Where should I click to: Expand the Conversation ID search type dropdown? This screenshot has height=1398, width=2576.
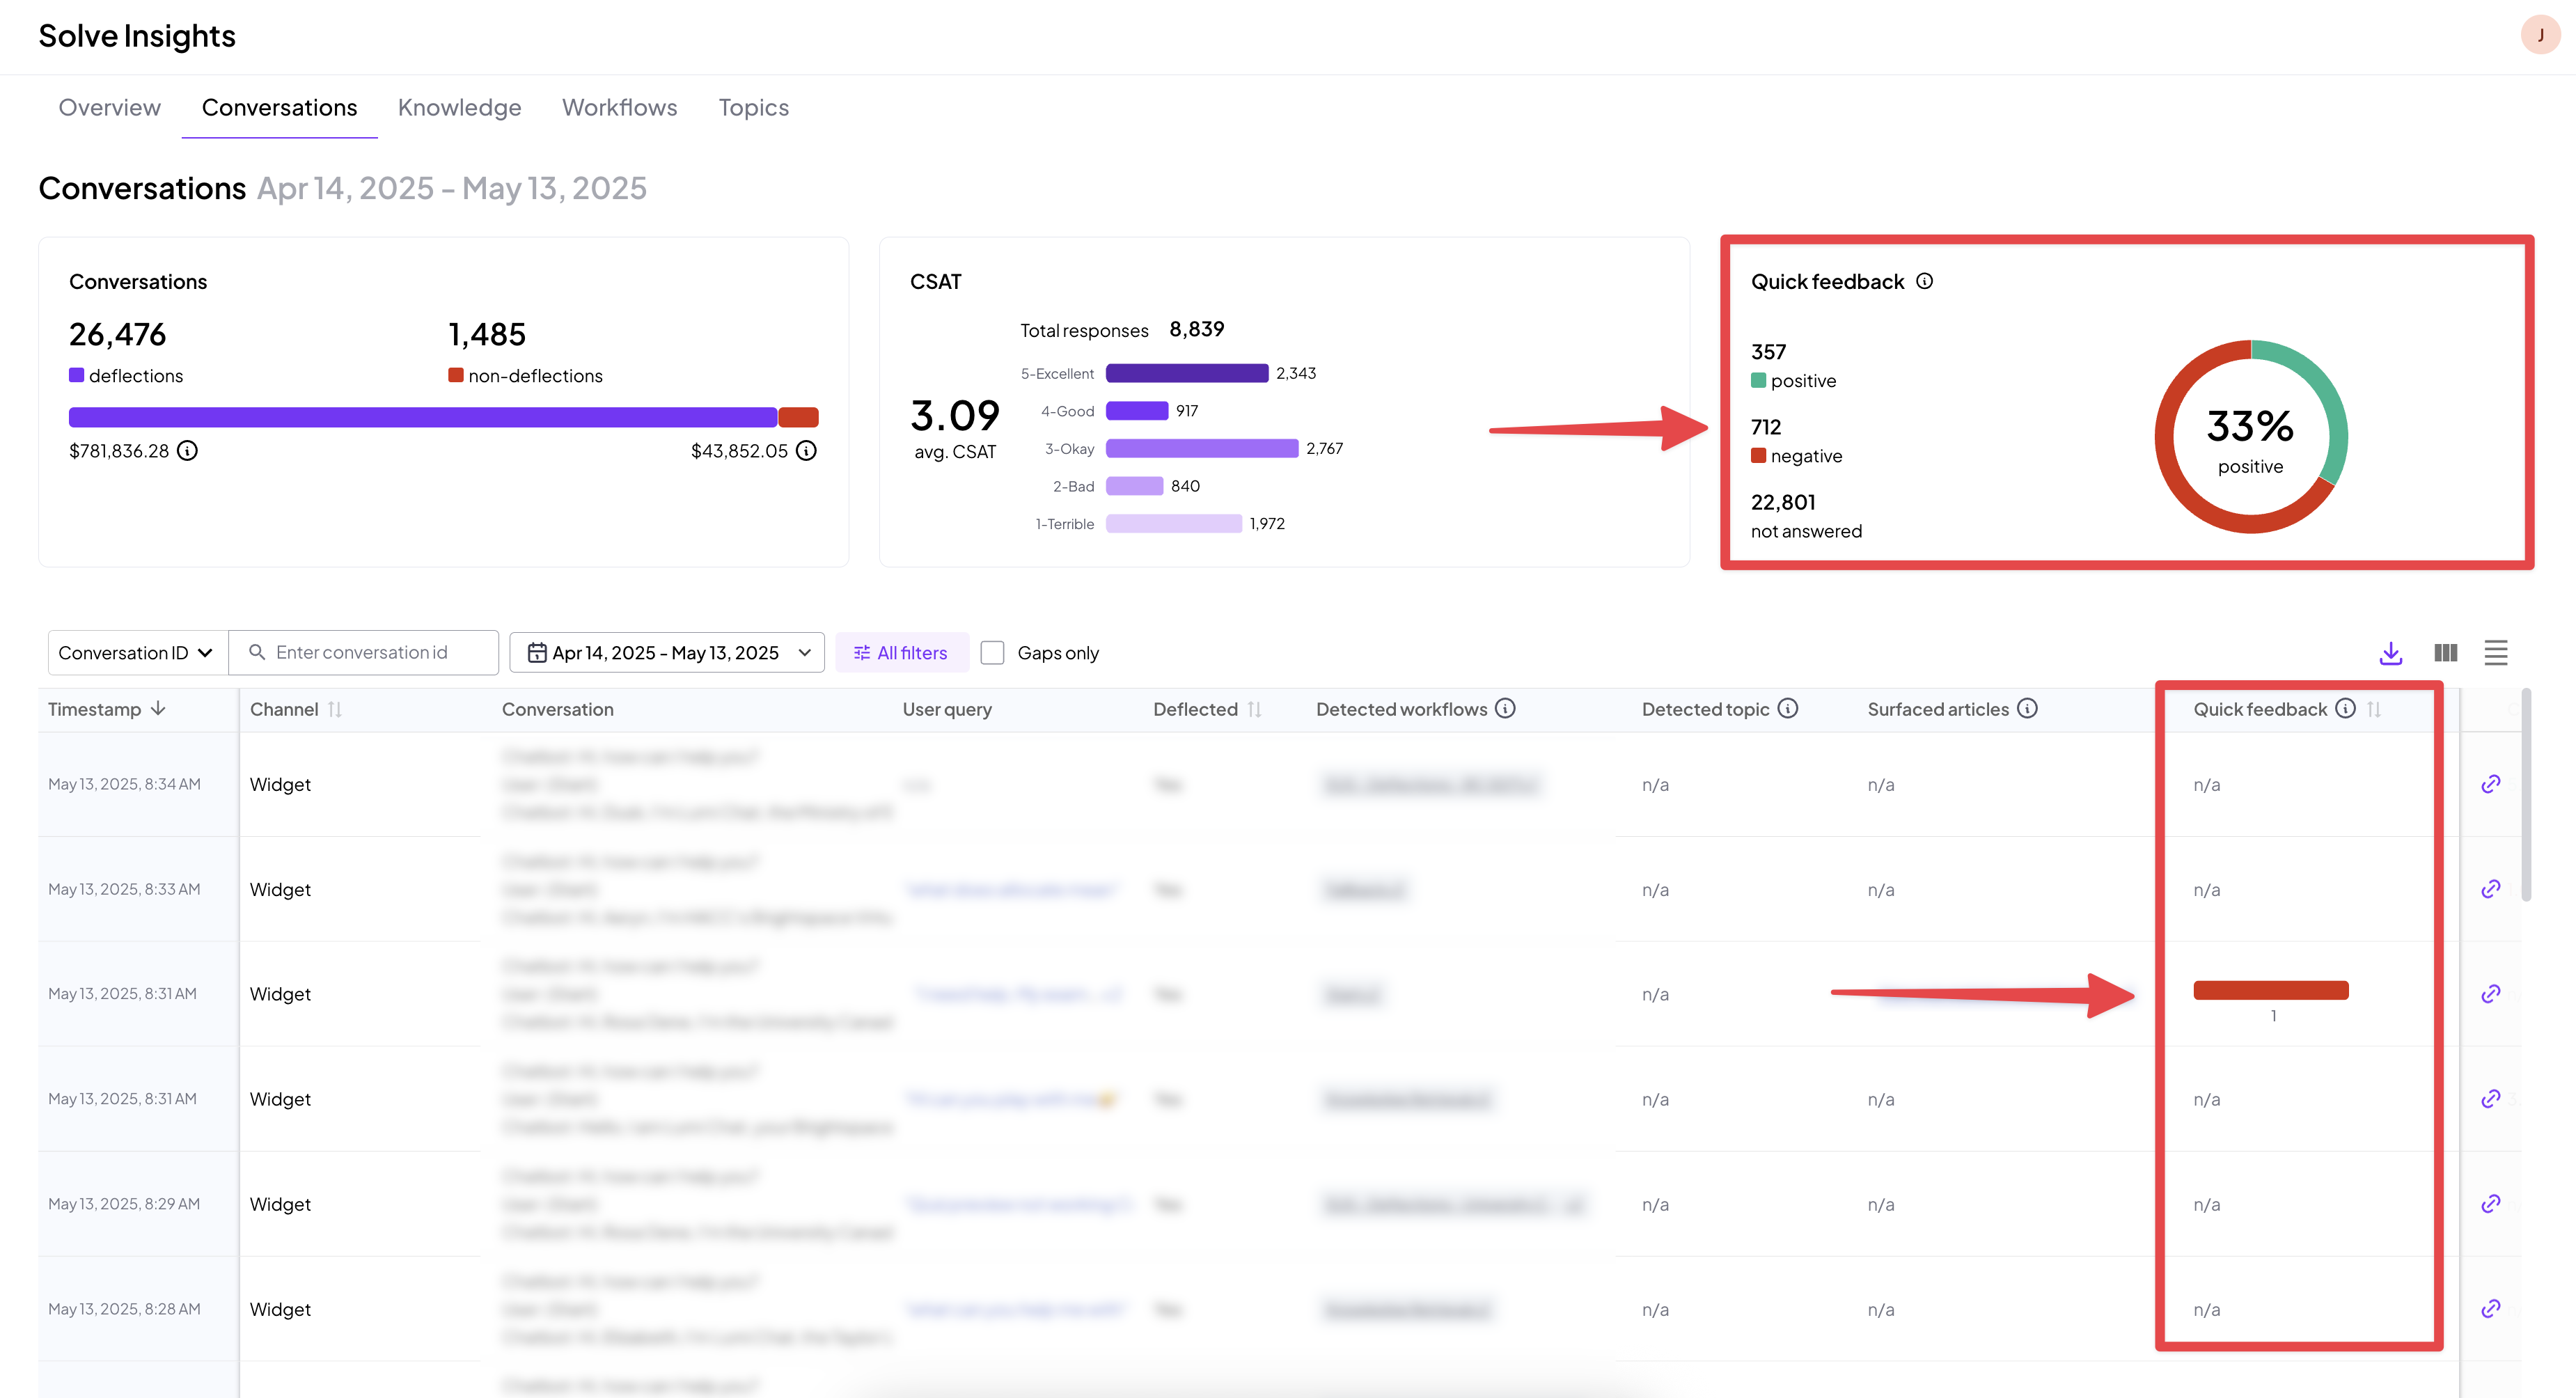click(137, 653)
